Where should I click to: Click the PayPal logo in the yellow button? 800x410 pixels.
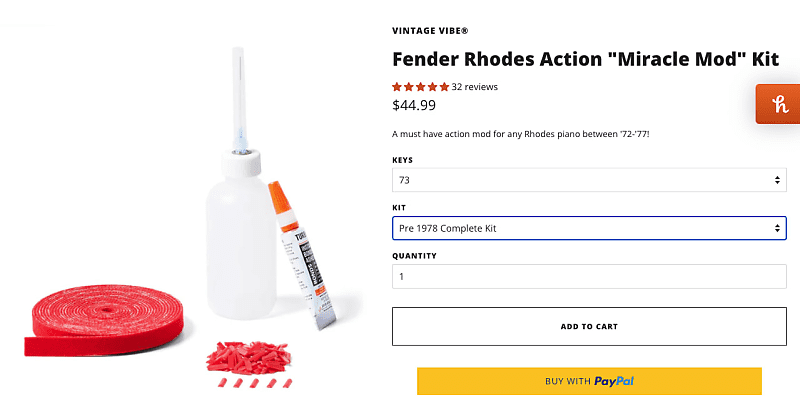(614, 381)
